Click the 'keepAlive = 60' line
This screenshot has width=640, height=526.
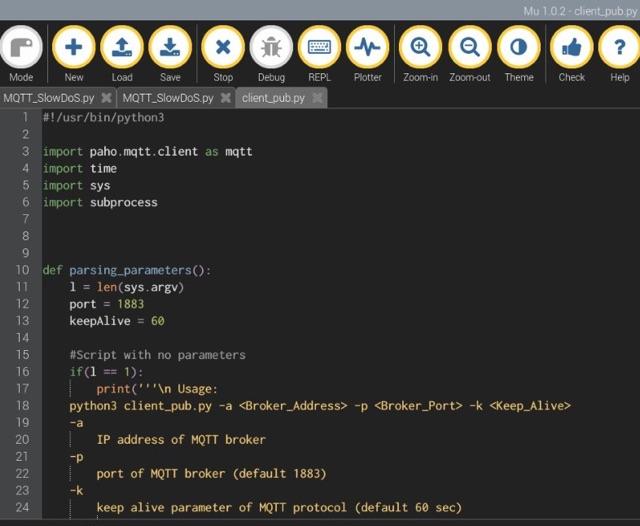point(117,321)
